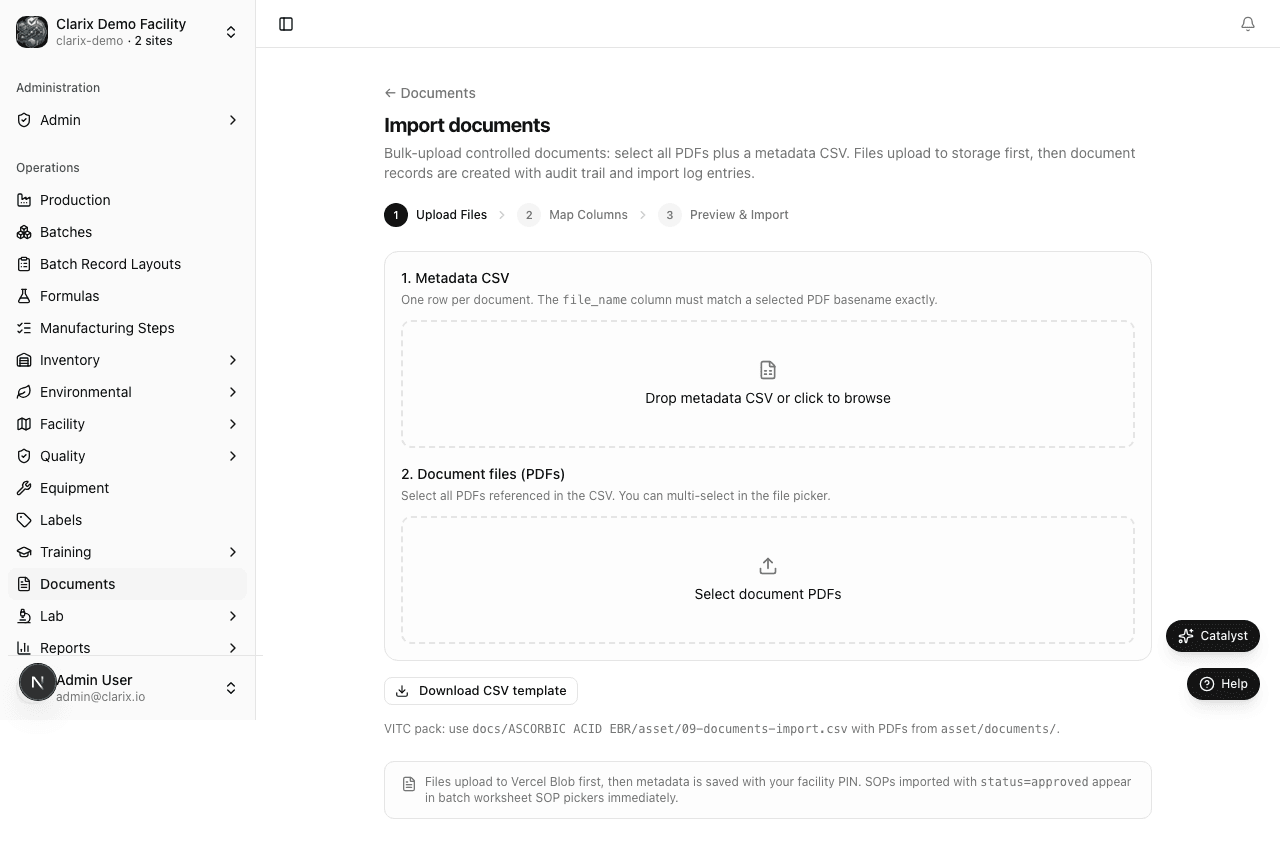Click the Batches cubes icon
The height and width of the screenshot is (851, 1280).
(x=24, y=232)
